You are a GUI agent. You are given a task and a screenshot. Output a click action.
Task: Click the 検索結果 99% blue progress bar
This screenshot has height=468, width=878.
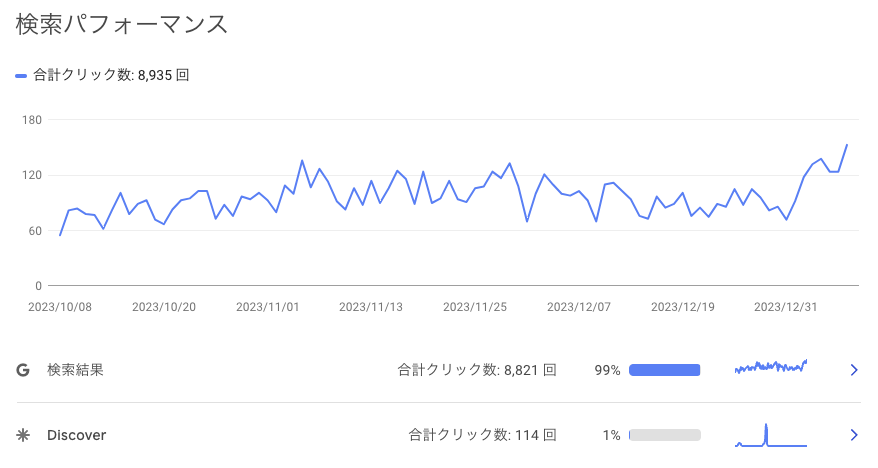pos(664,370)
